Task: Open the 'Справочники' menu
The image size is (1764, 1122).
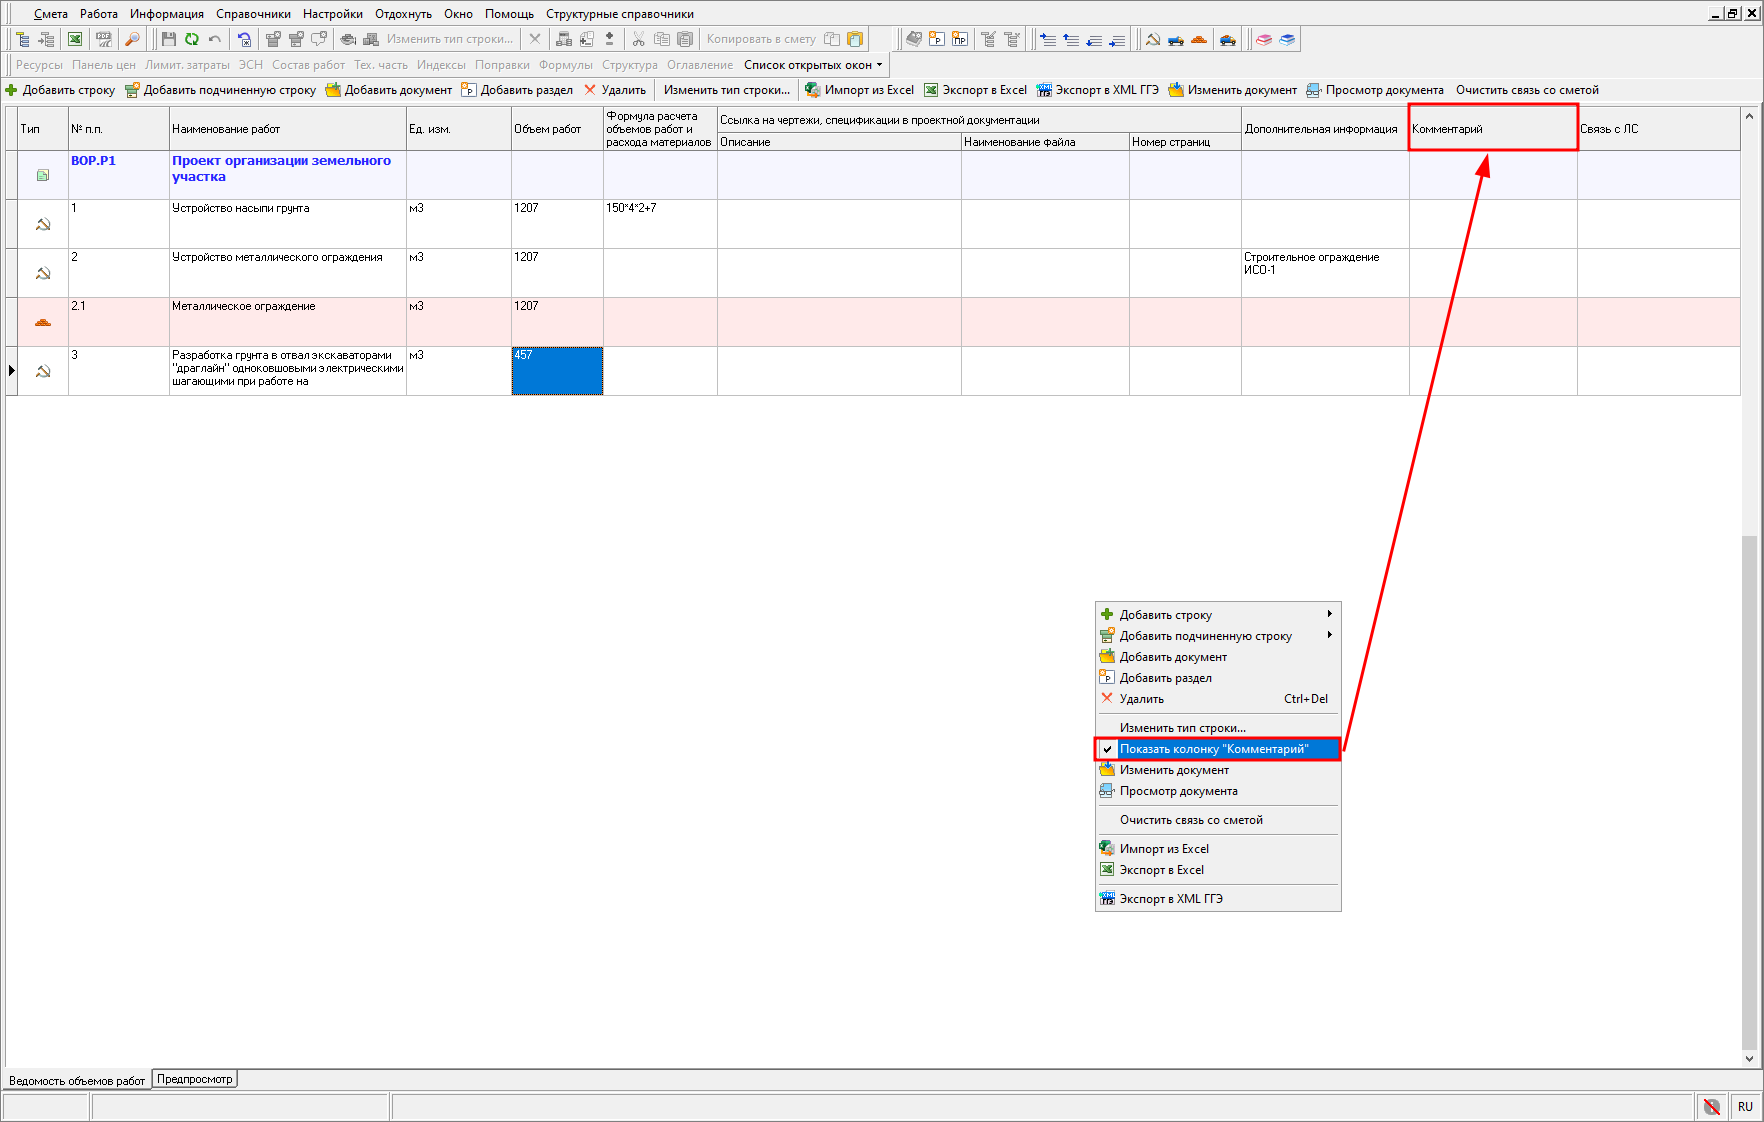Action: tap(253, 14)
